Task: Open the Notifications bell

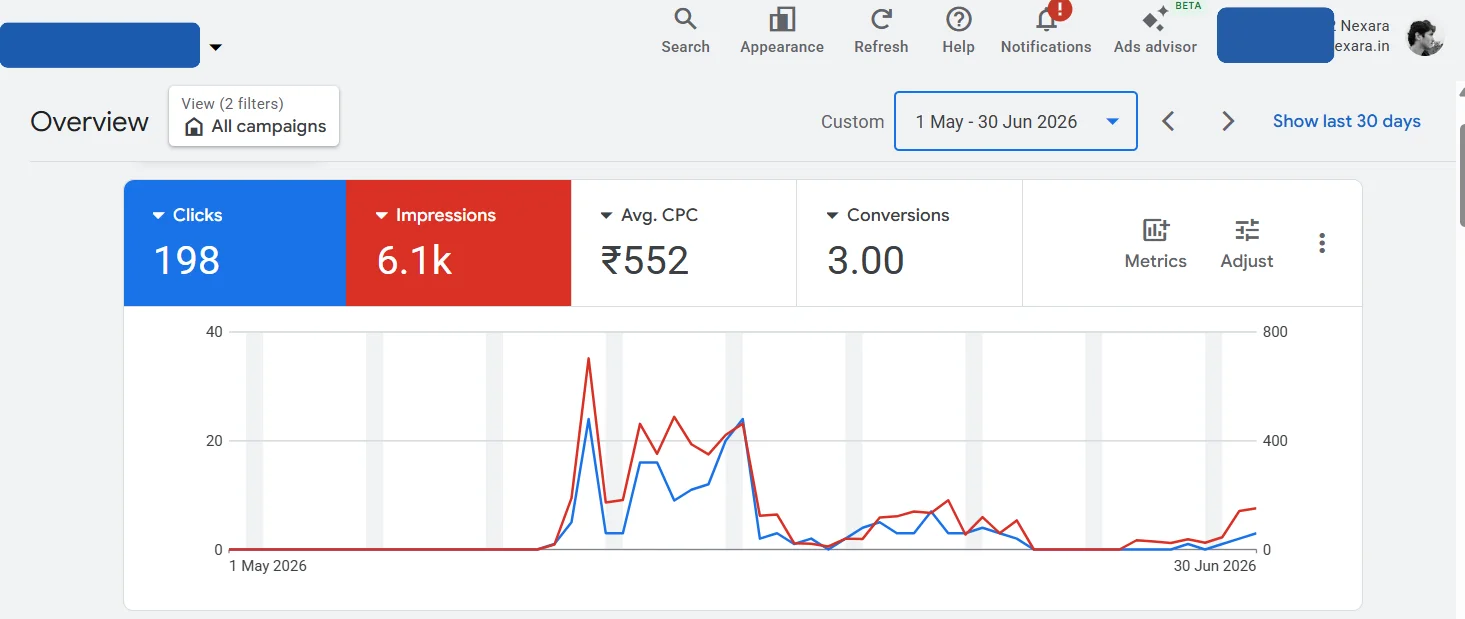Action: 1046,31
